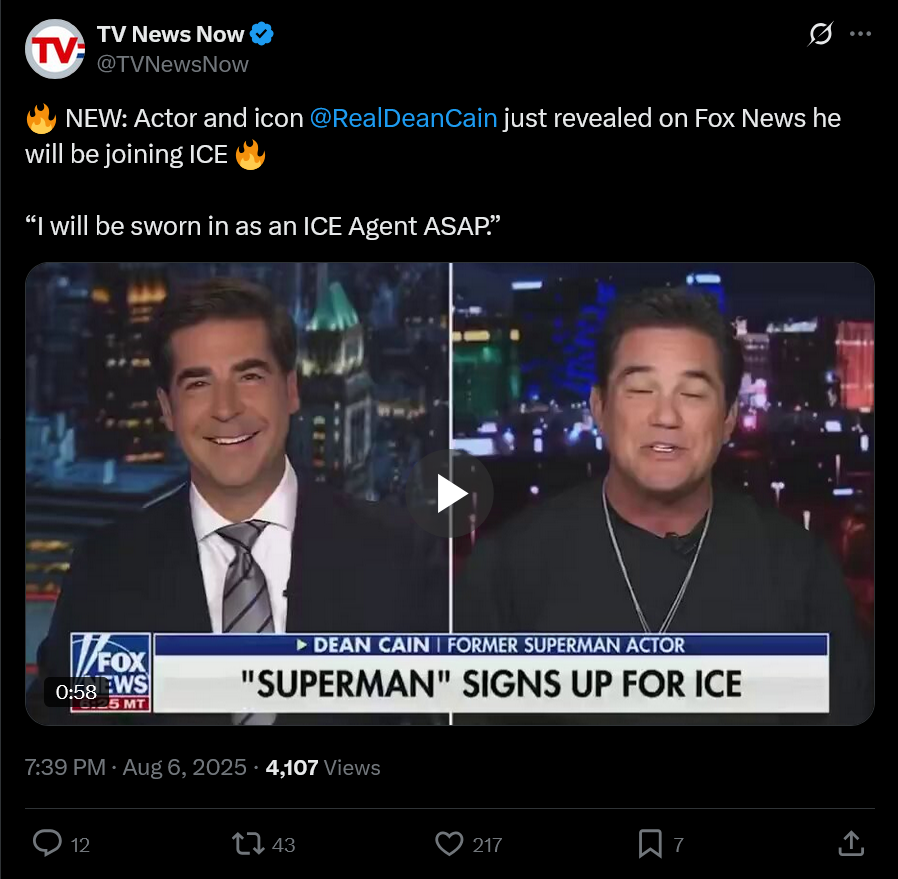
Task: Open the @TVNewsNow handle
Action: coord(172,64)
